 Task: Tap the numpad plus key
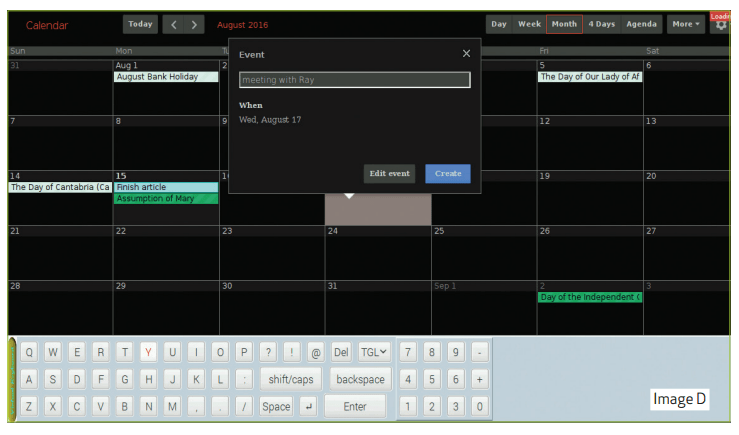point(479,379)
